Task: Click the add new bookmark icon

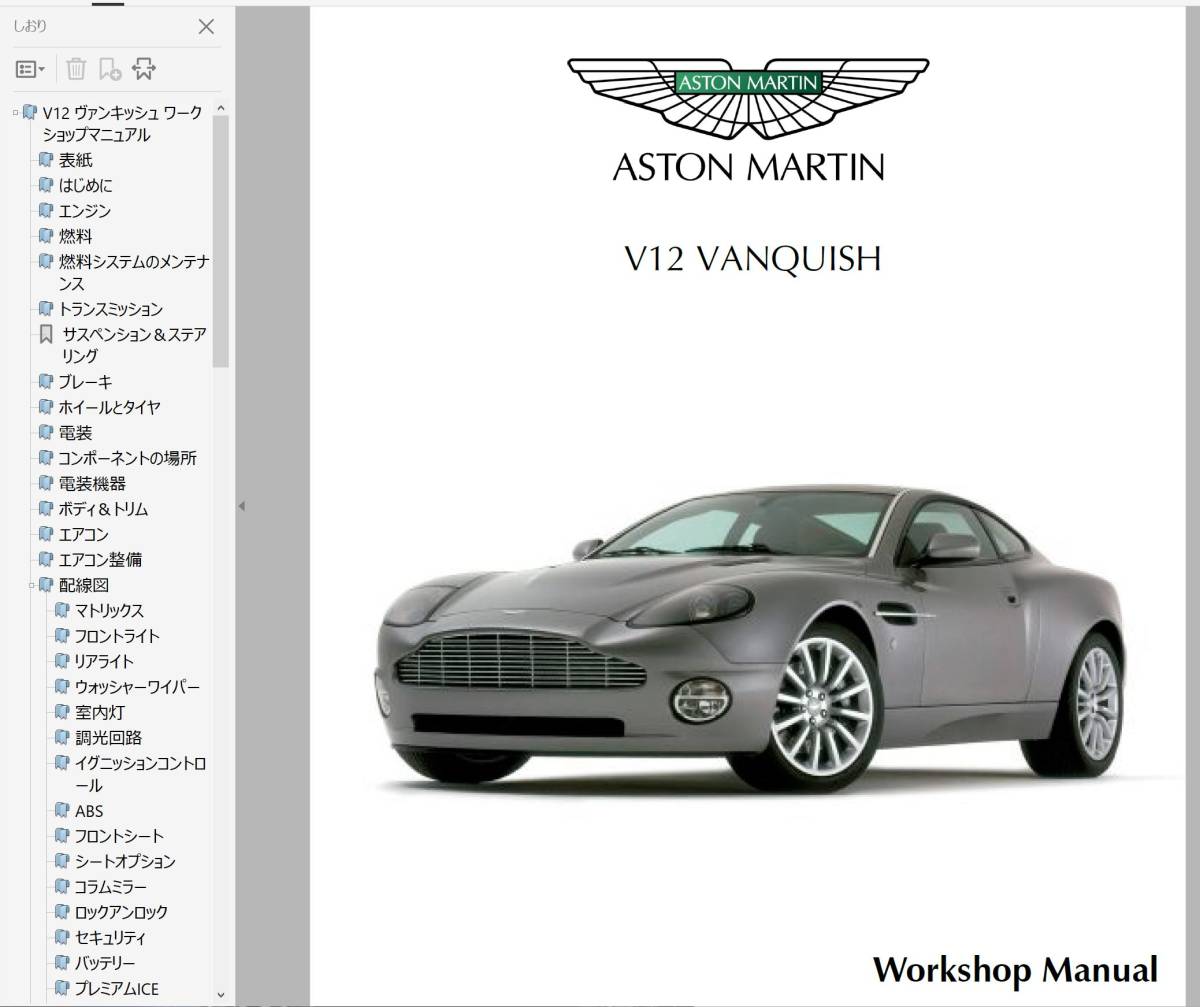Action: pos(110,69)
